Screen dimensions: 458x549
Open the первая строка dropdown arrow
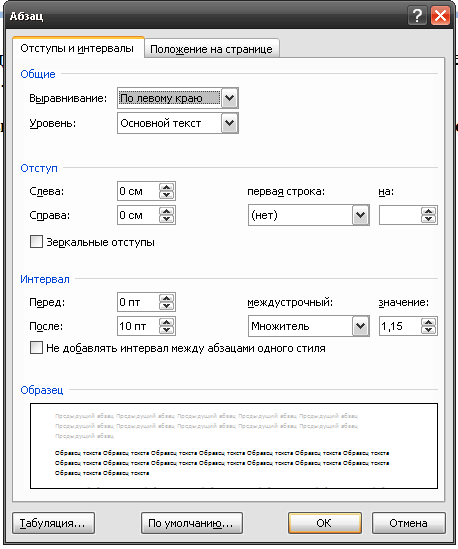pyautogui.click(x=360, y=215)
